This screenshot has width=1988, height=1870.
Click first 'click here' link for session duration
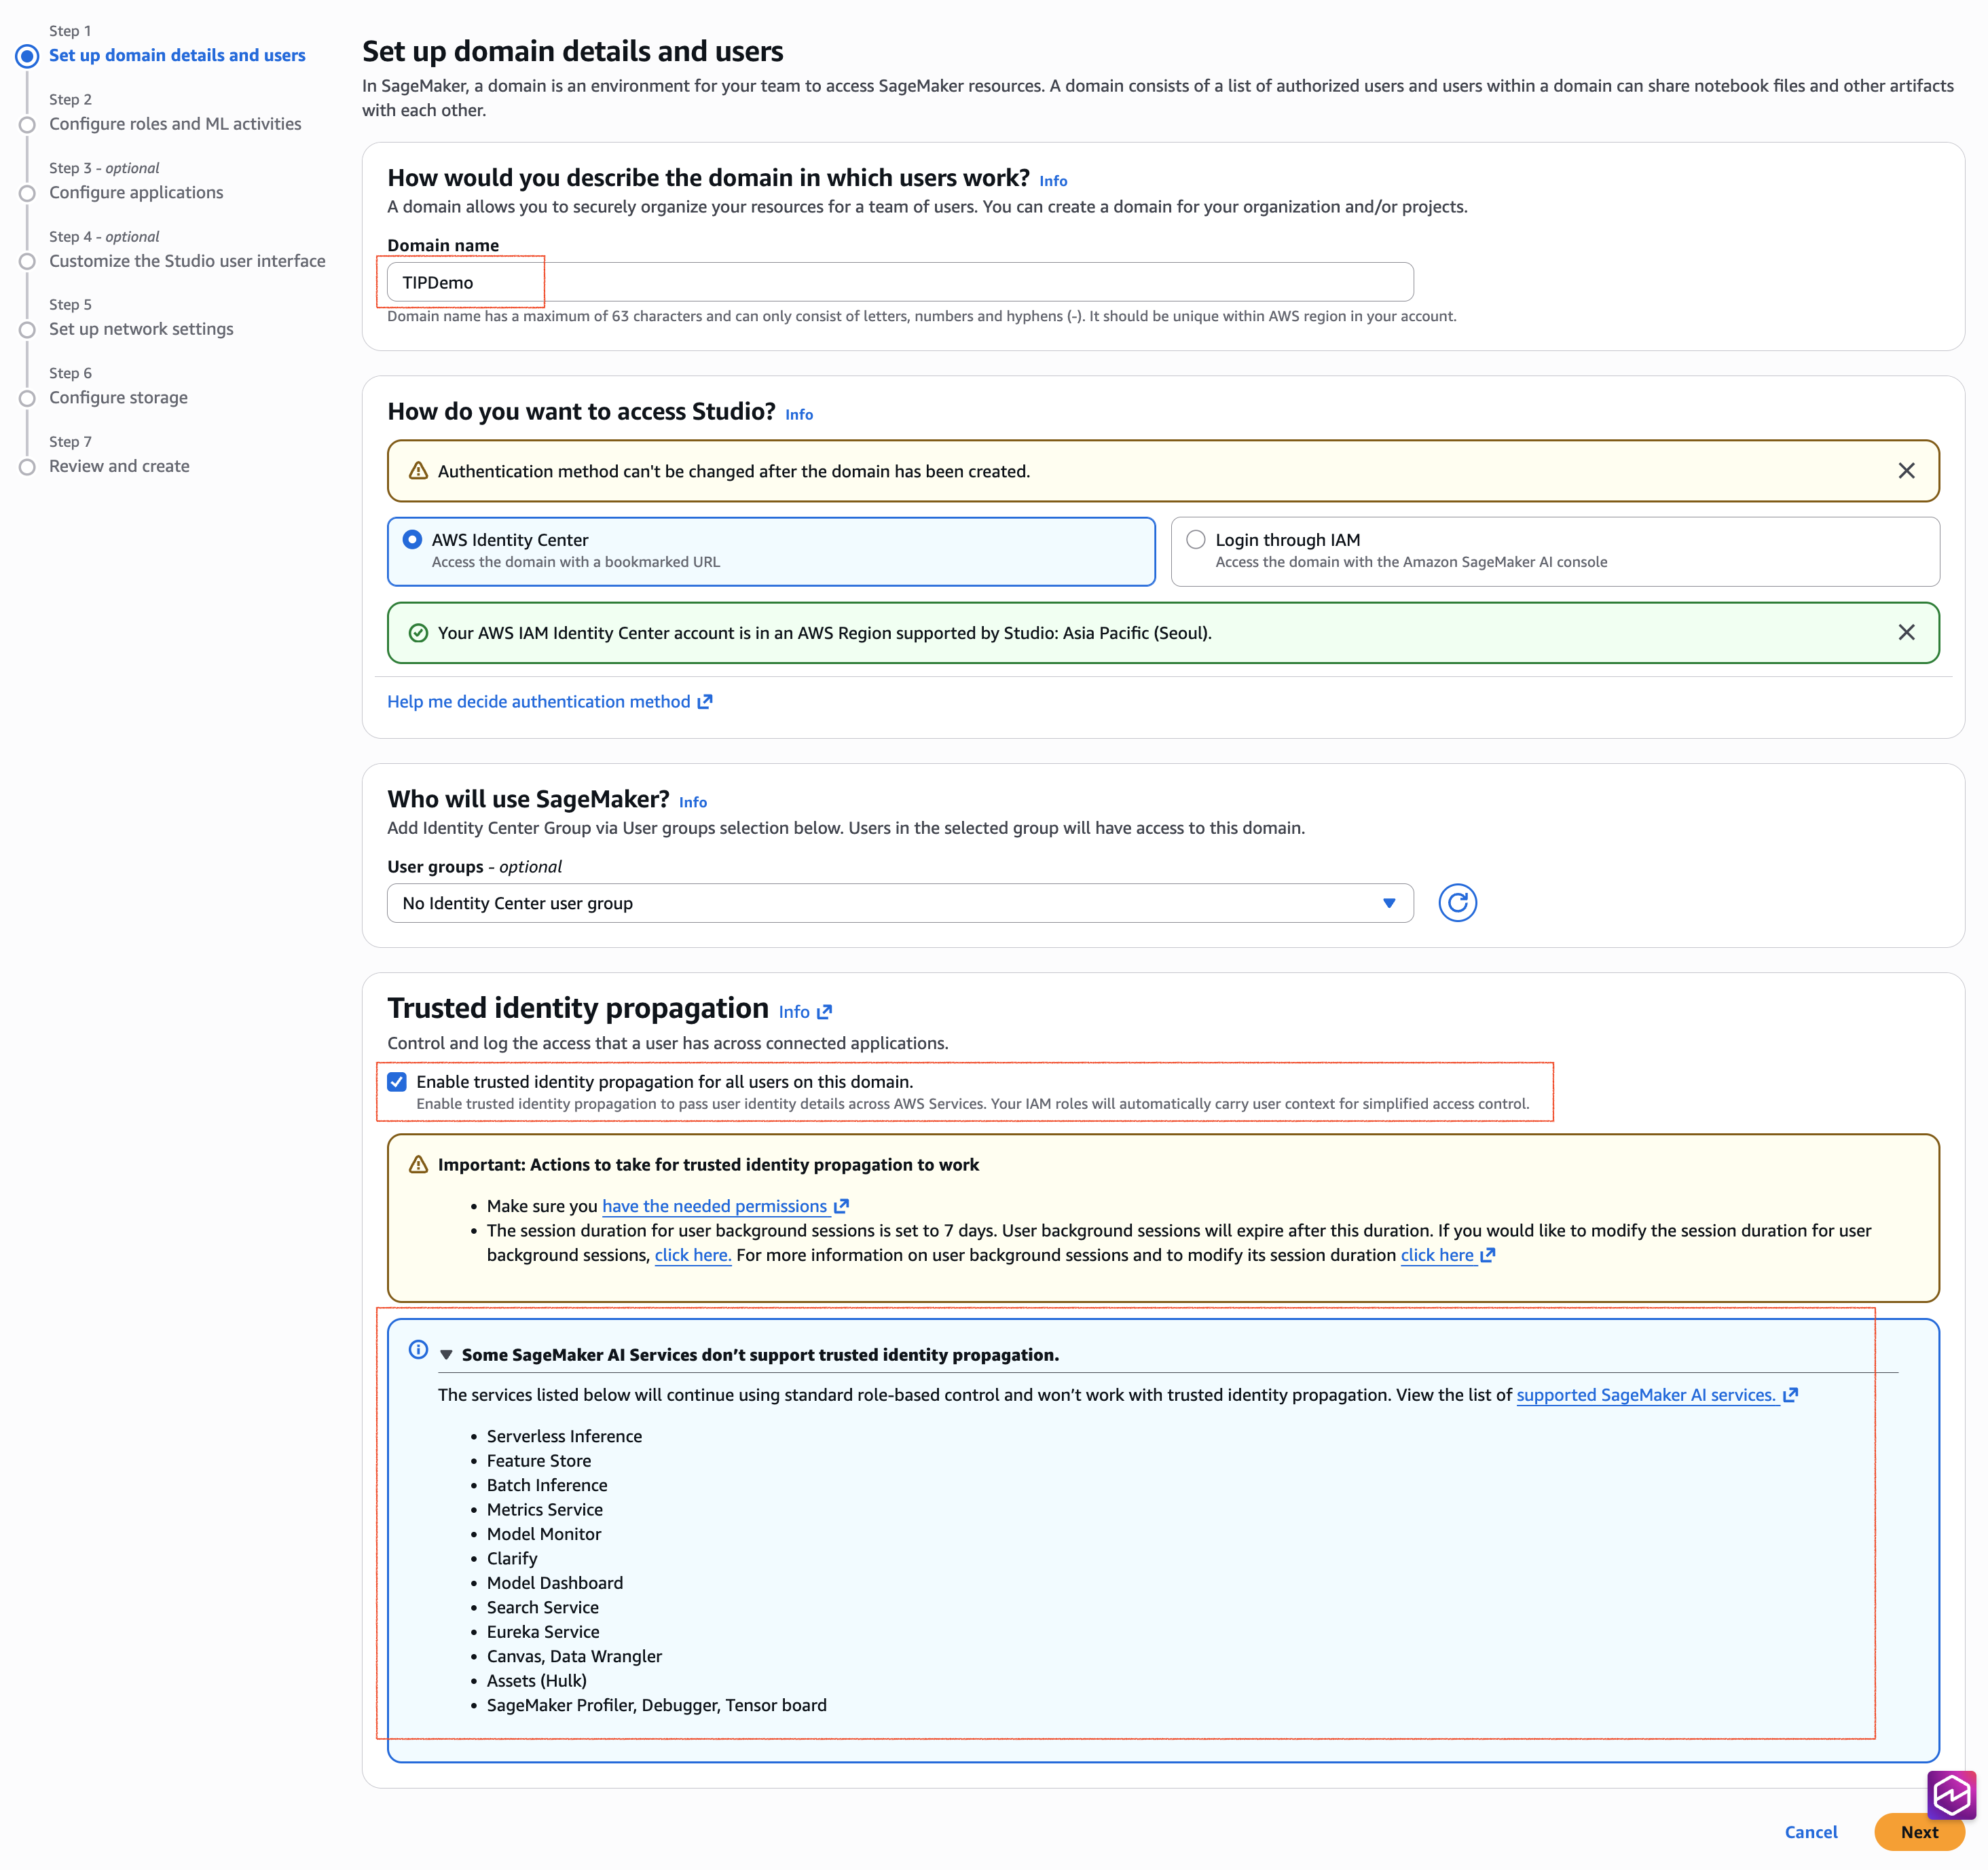pyautogui.click(x=693, y=1255)
